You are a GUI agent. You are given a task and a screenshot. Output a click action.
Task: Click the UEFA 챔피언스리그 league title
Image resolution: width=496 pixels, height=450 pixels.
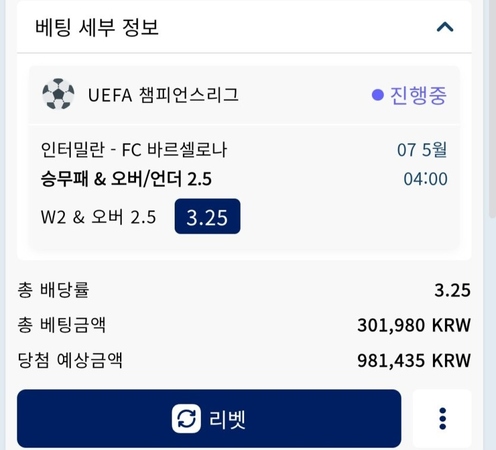point(163,95)
